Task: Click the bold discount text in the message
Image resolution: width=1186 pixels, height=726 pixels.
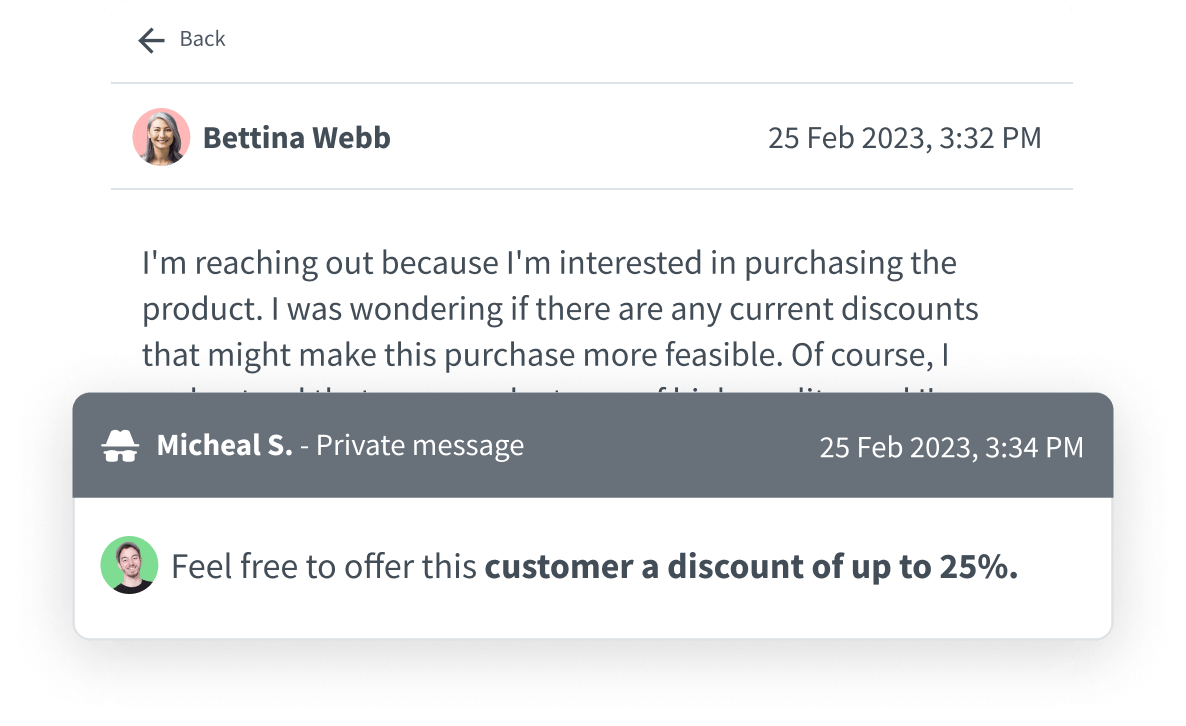Action: (x=751, y=565)
